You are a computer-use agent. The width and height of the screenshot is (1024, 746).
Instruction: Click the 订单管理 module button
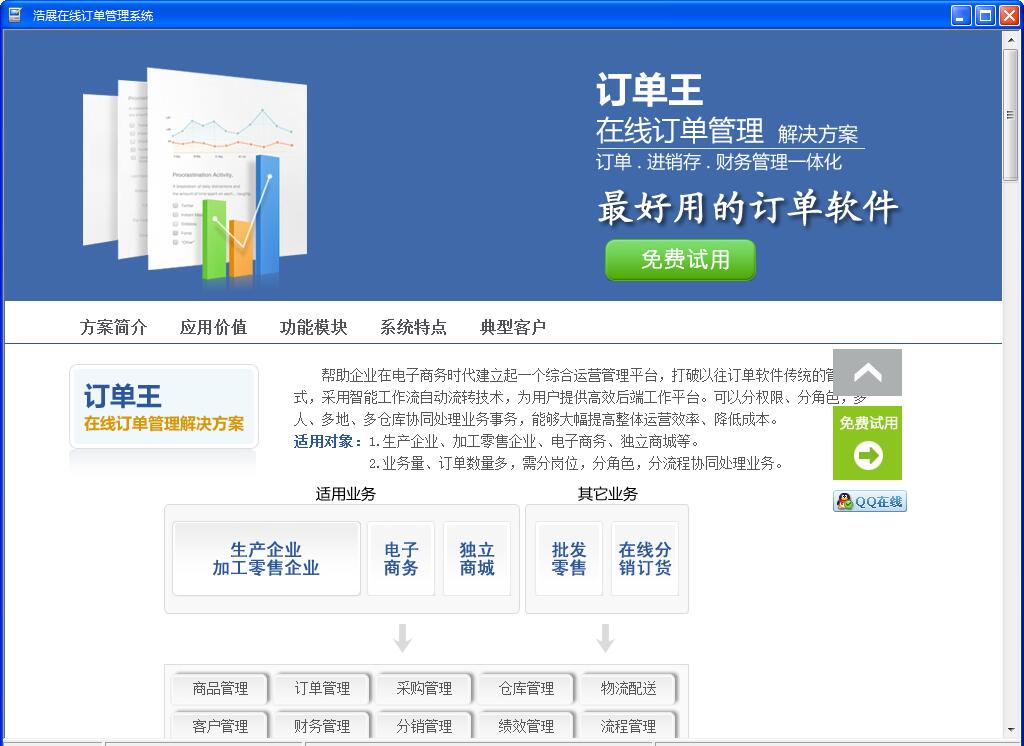pos(322,688)
